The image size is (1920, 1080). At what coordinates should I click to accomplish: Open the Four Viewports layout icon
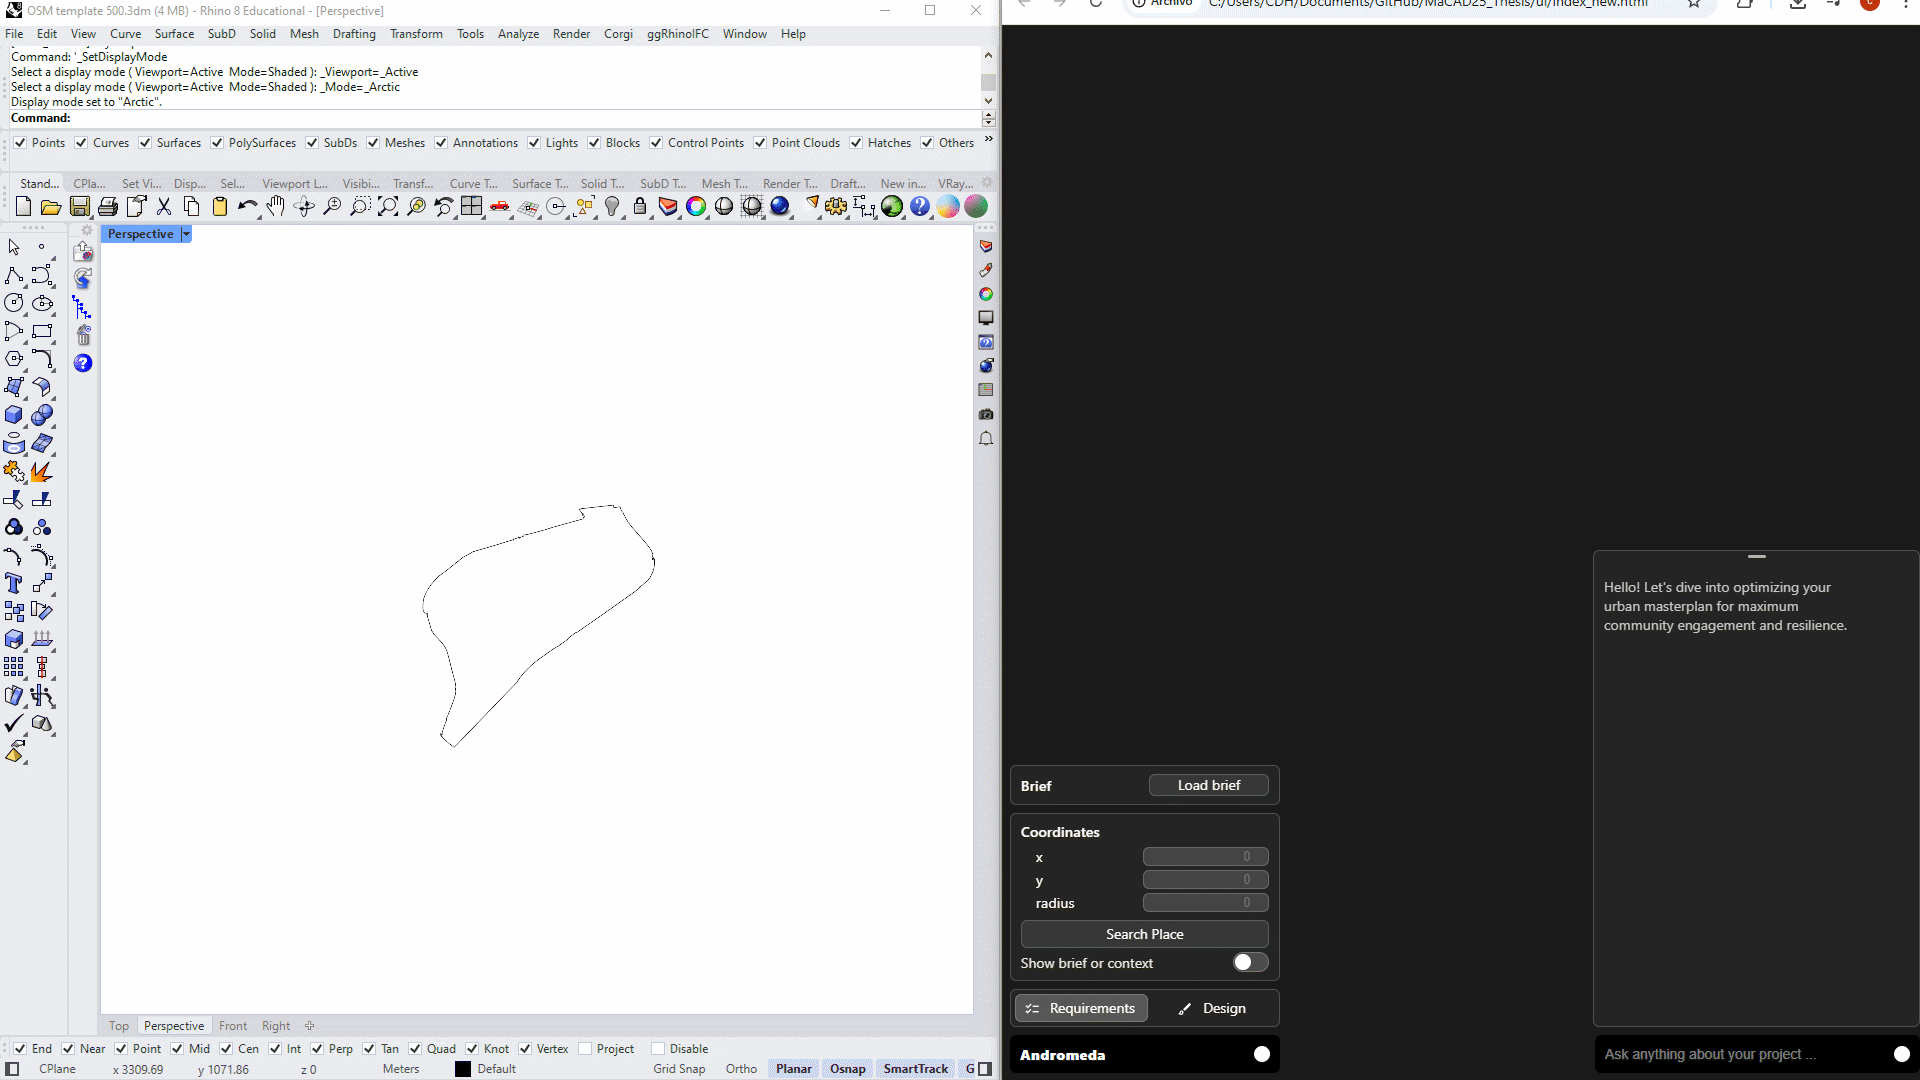tap(471, 207)
